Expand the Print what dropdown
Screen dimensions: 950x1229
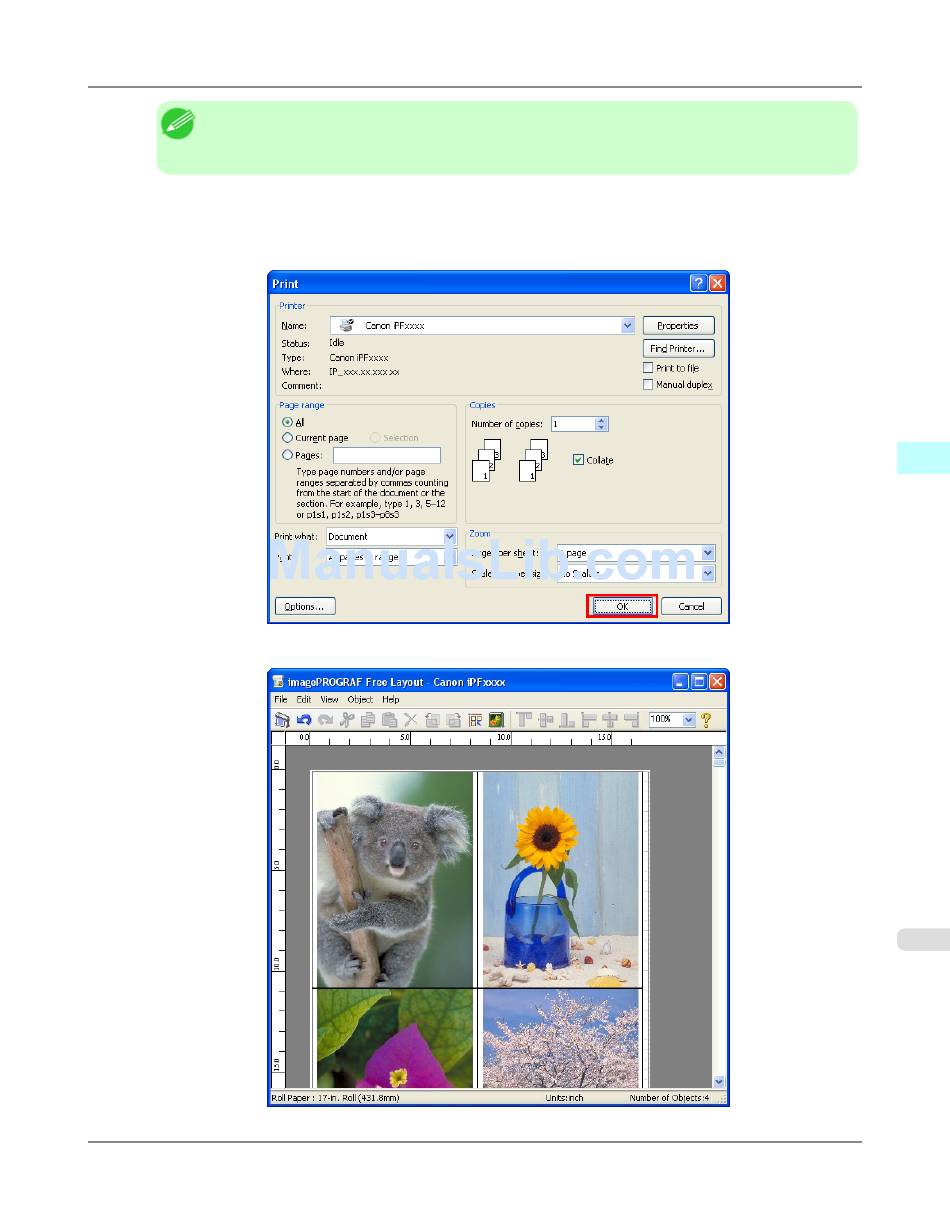coord(450,536)
